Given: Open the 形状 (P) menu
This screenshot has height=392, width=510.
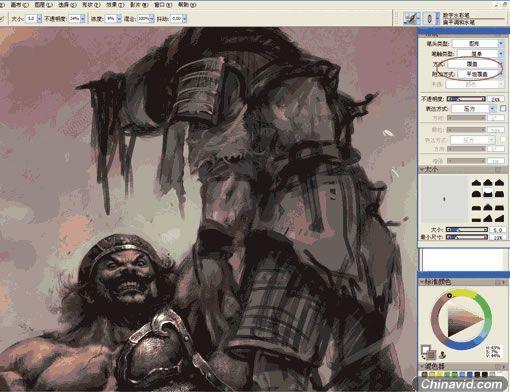Looking at the screenshot, I should 91,5.
